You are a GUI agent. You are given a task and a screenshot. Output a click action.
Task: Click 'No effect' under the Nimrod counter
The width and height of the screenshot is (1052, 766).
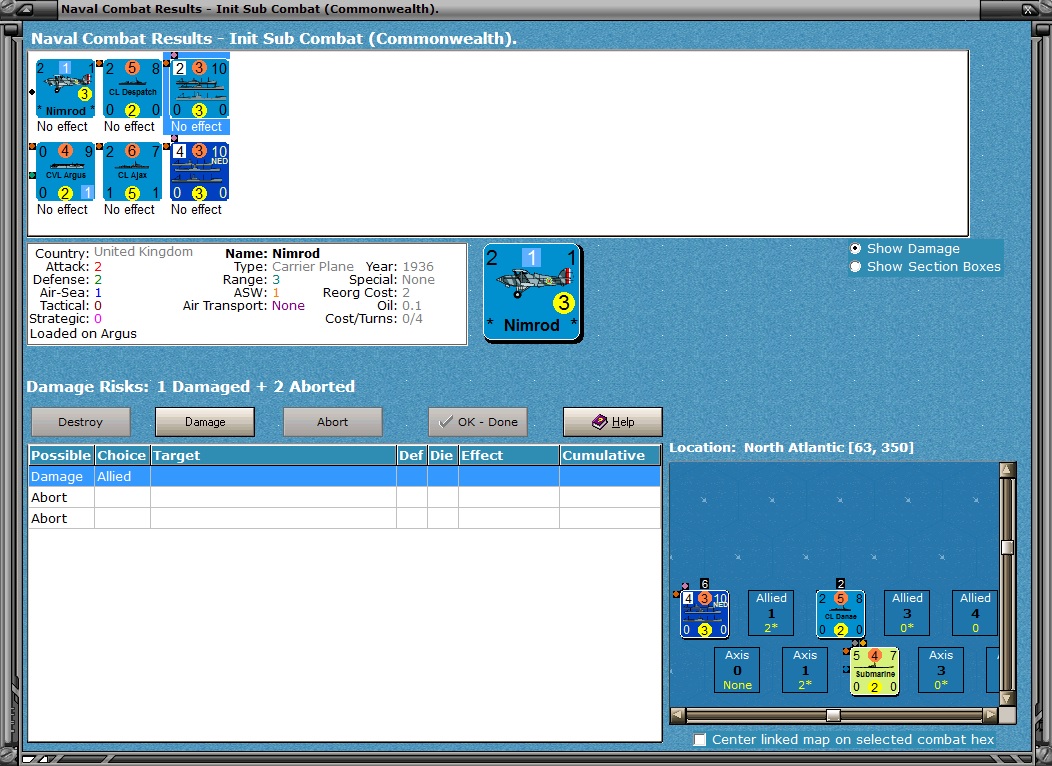tap(62, 127)
